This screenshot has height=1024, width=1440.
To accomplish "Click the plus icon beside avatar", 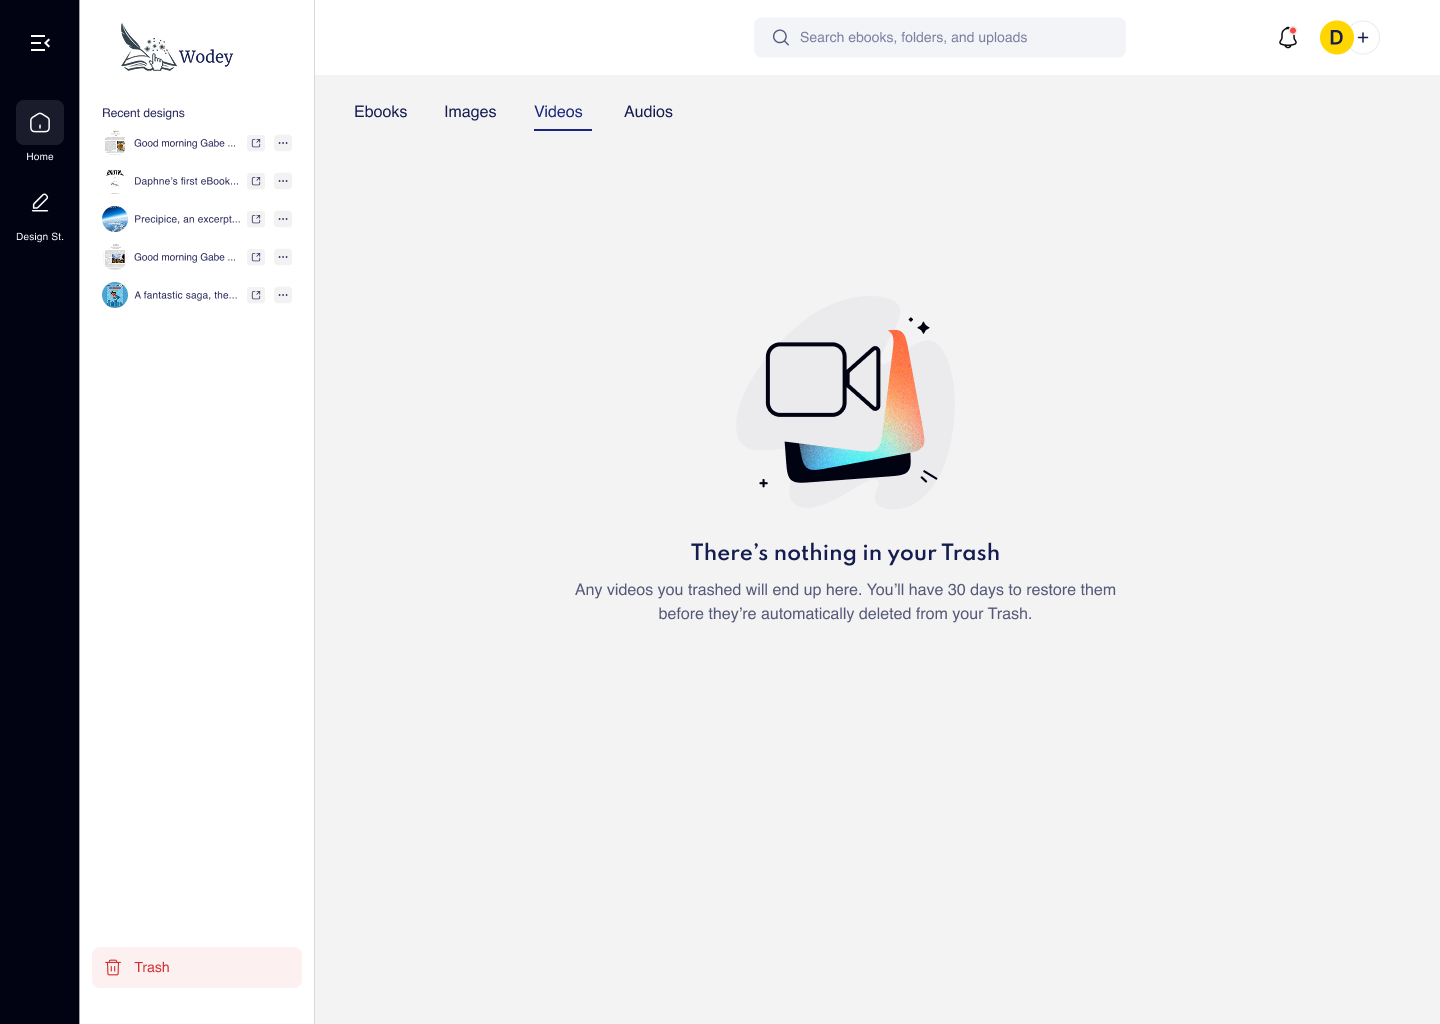I will point(1363,38).
